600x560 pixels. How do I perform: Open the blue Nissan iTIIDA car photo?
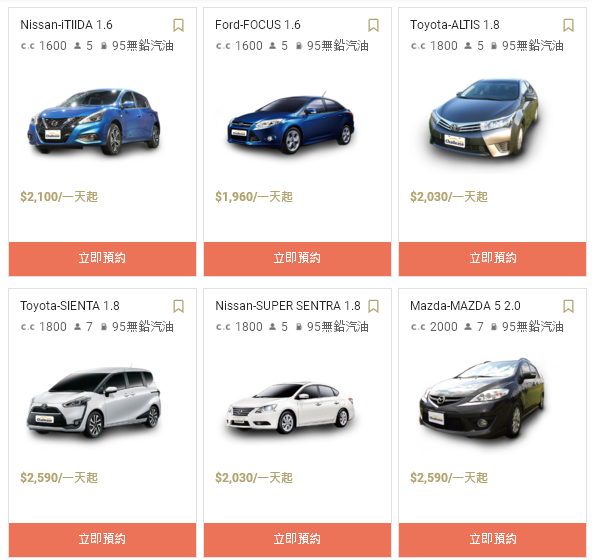94,122
